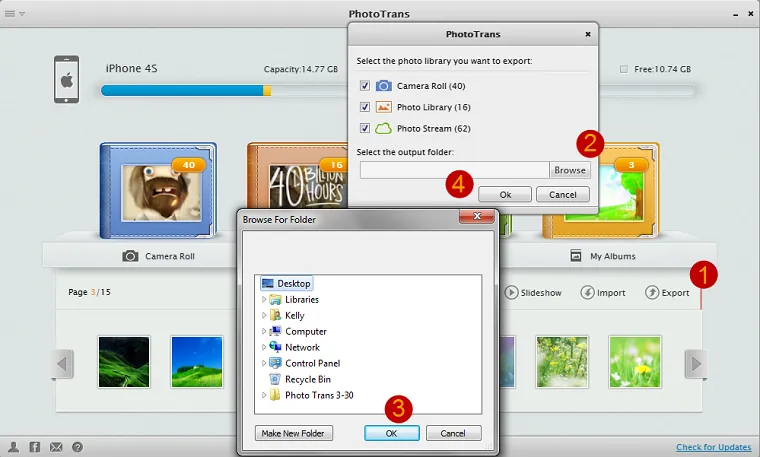Click Make New Folder button

tap(294, 433)
